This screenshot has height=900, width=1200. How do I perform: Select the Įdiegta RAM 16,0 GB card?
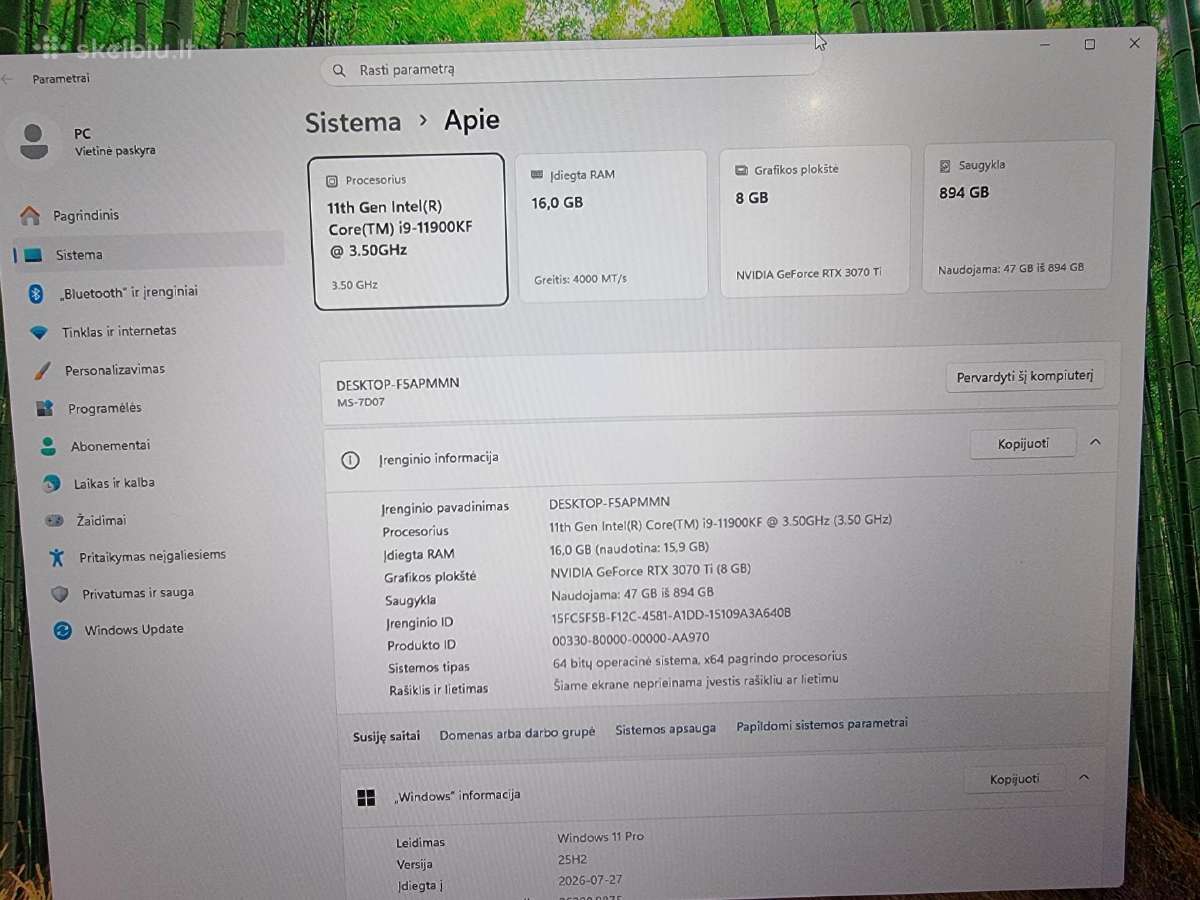[610, 226]
